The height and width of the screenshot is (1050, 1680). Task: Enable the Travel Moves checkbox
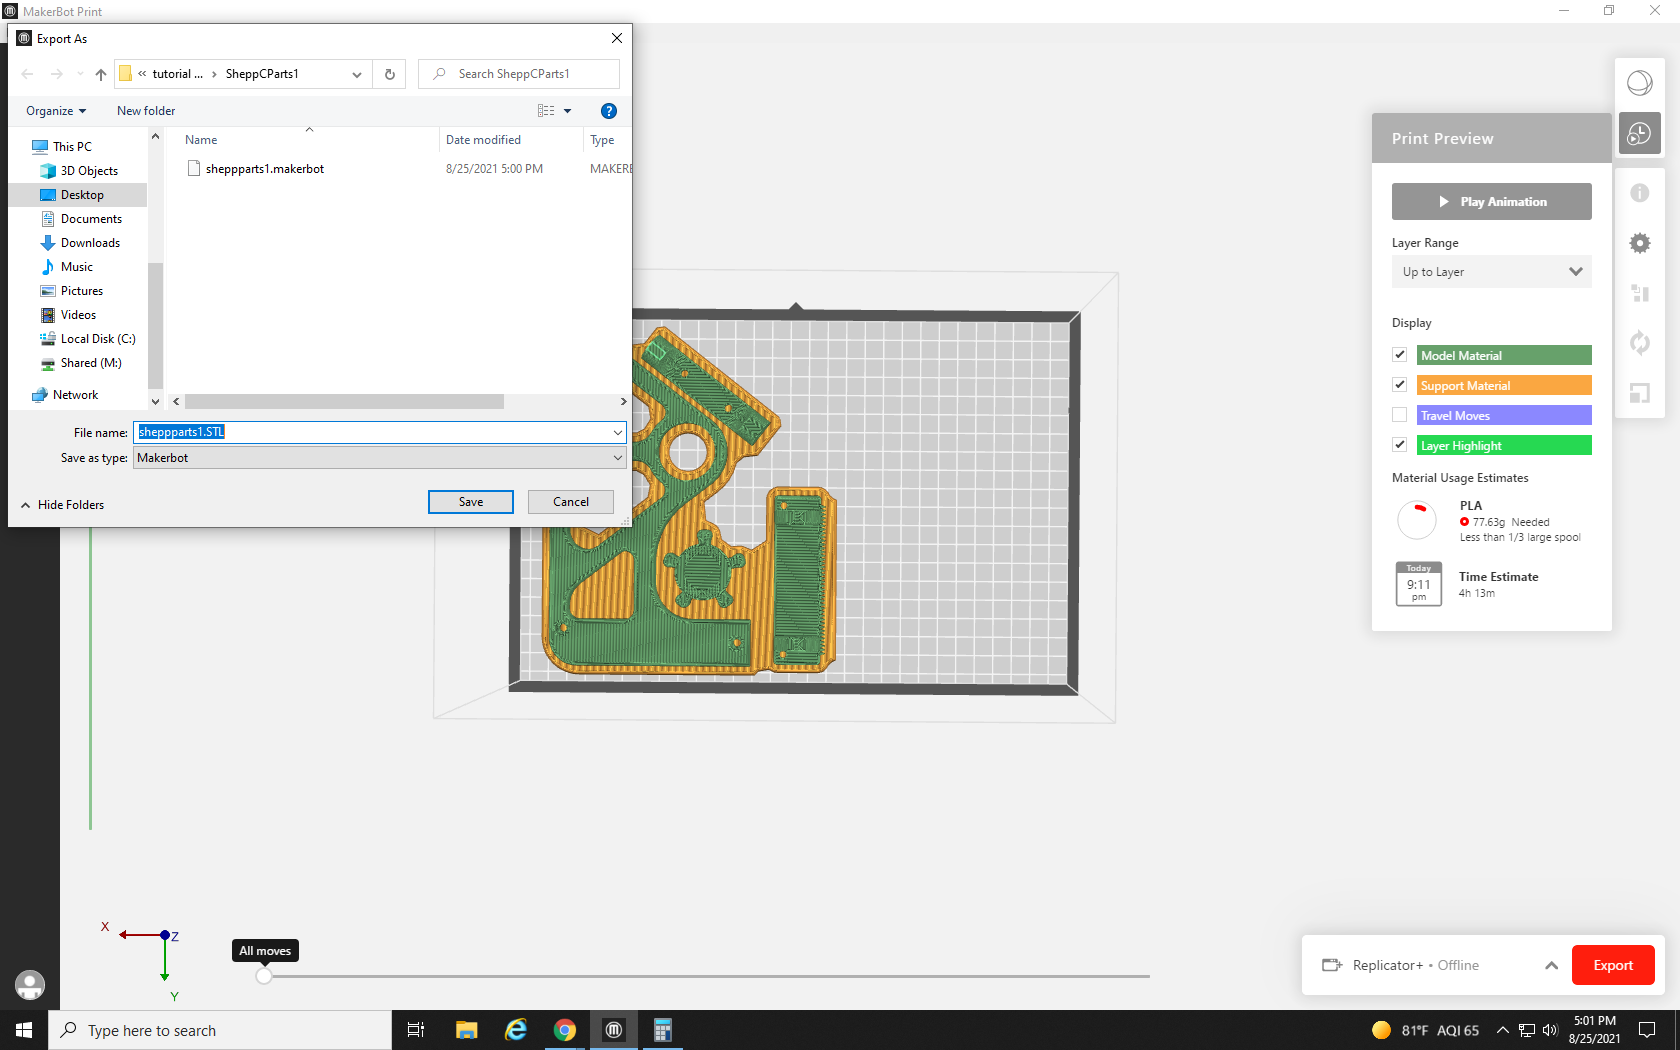click(1400, 415)
